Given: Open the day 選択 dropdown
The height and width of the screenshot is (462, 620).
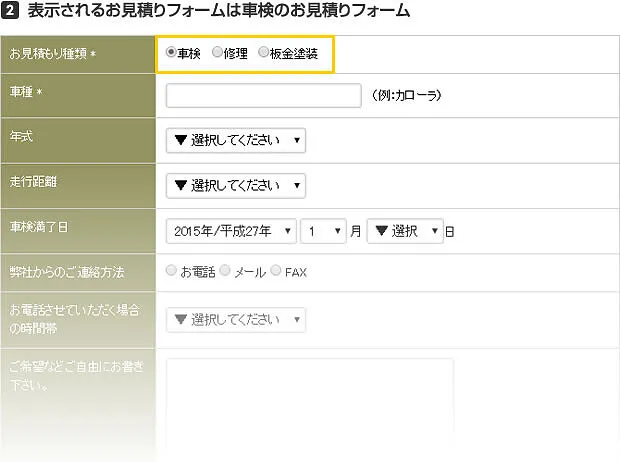Looking at the screenshot, I should (405, 231).
